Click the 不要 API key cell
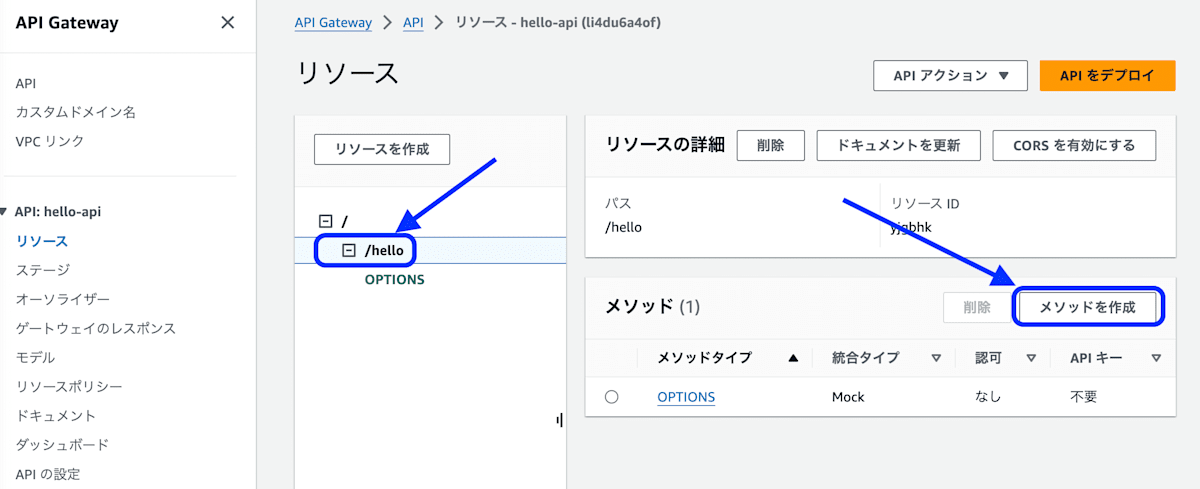The image size is (1200, 489). [1084, 397]
